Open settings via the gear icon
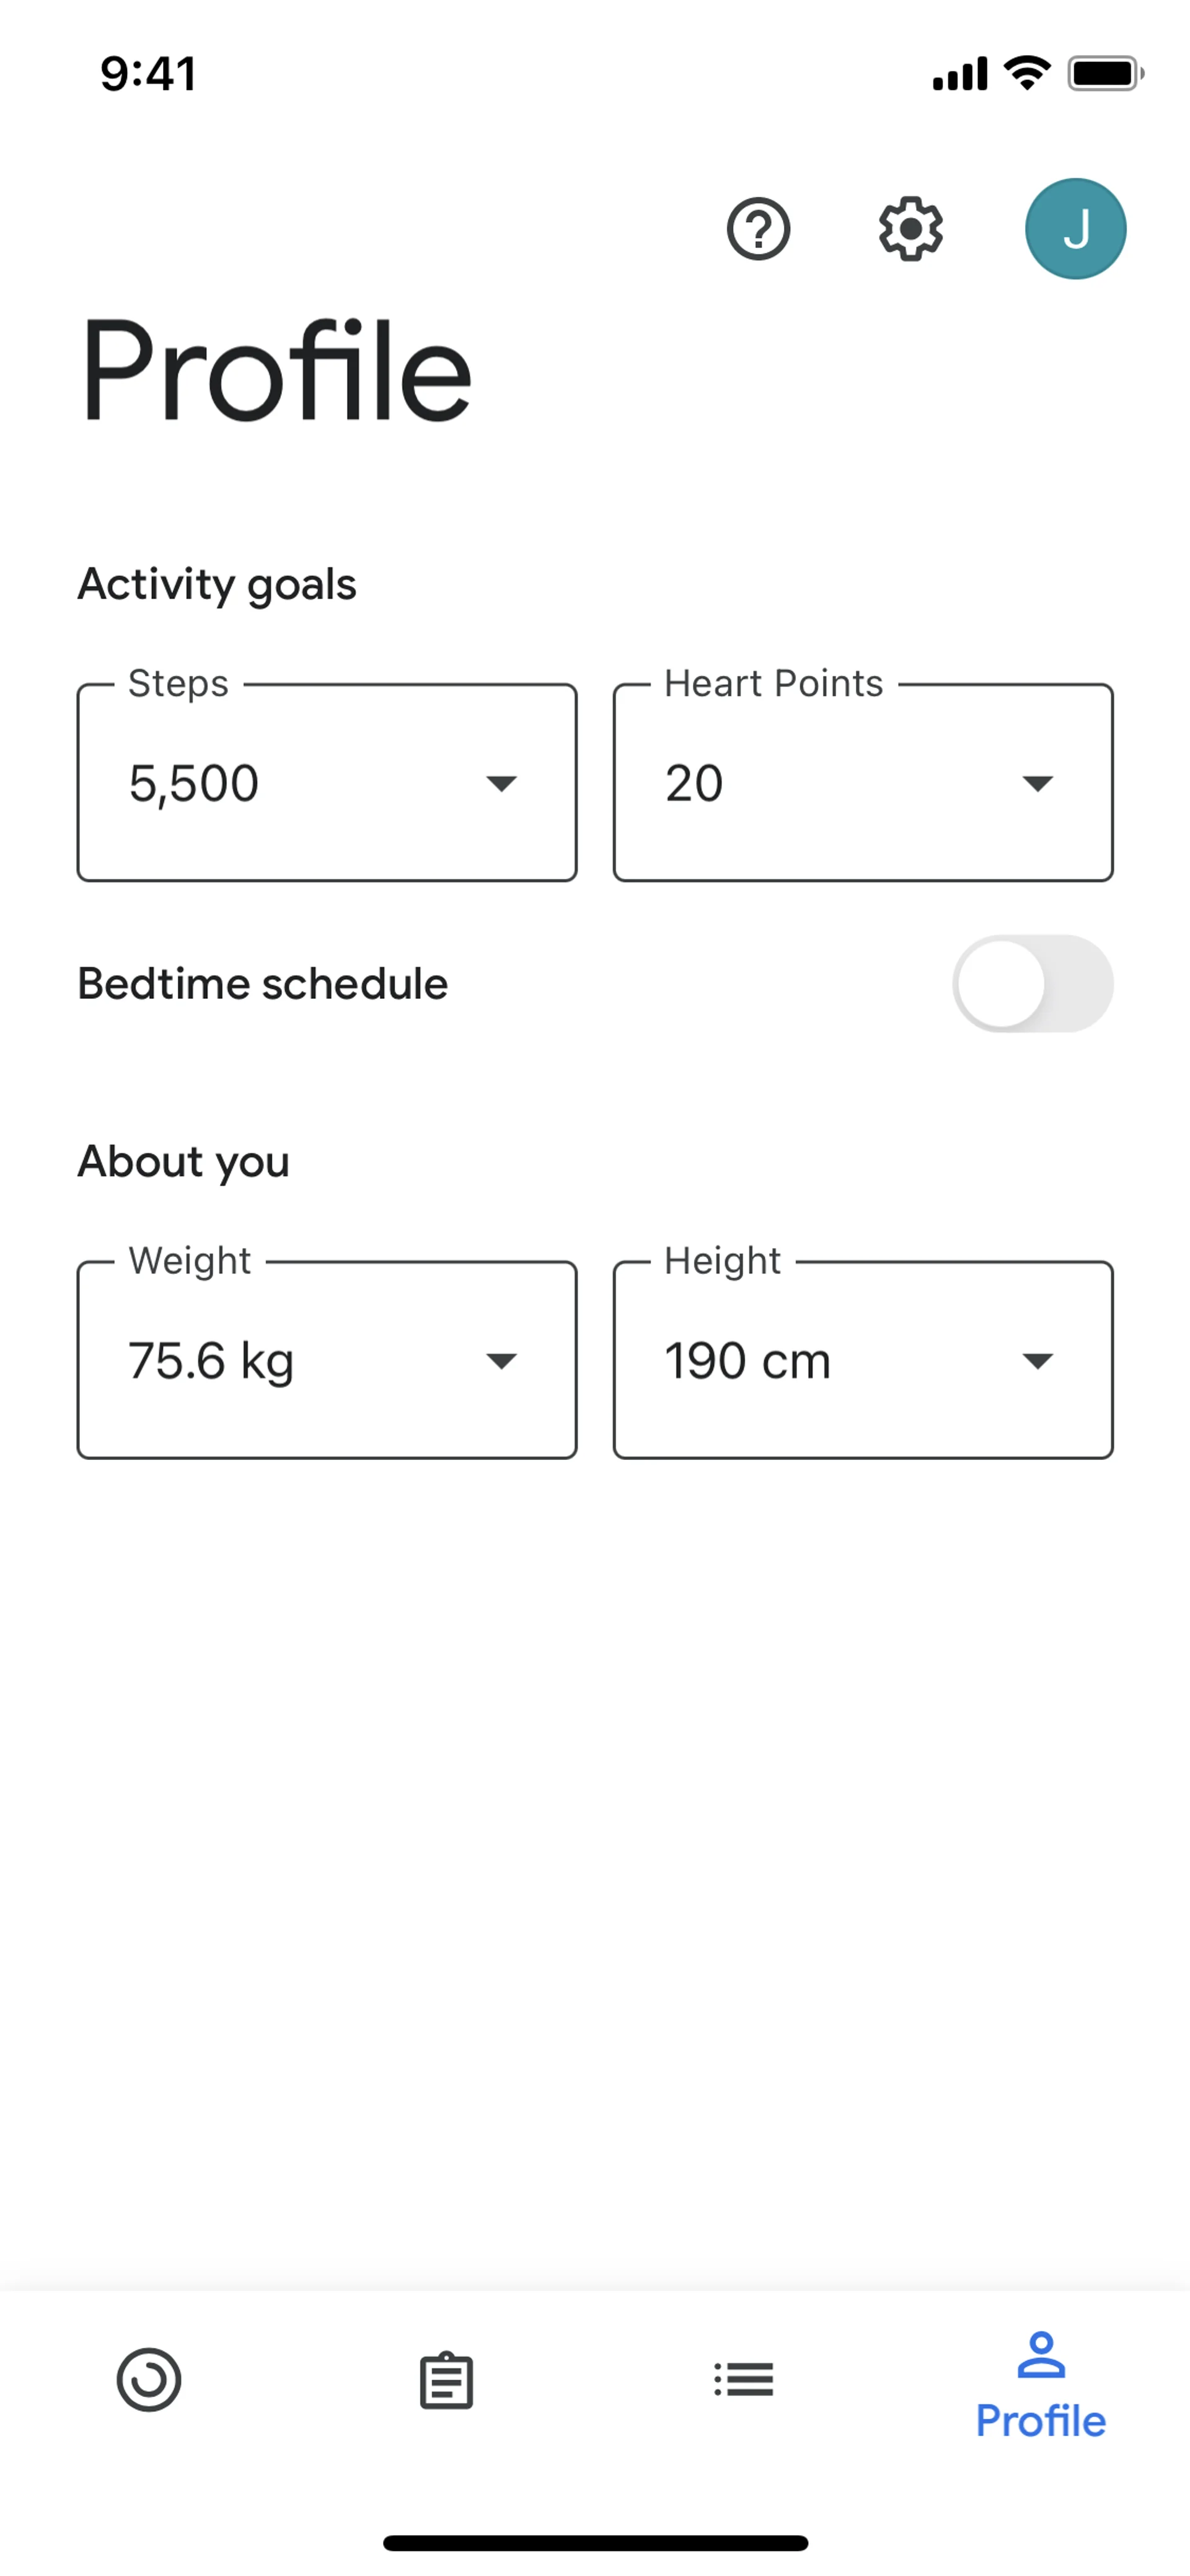 click(910, 230)
